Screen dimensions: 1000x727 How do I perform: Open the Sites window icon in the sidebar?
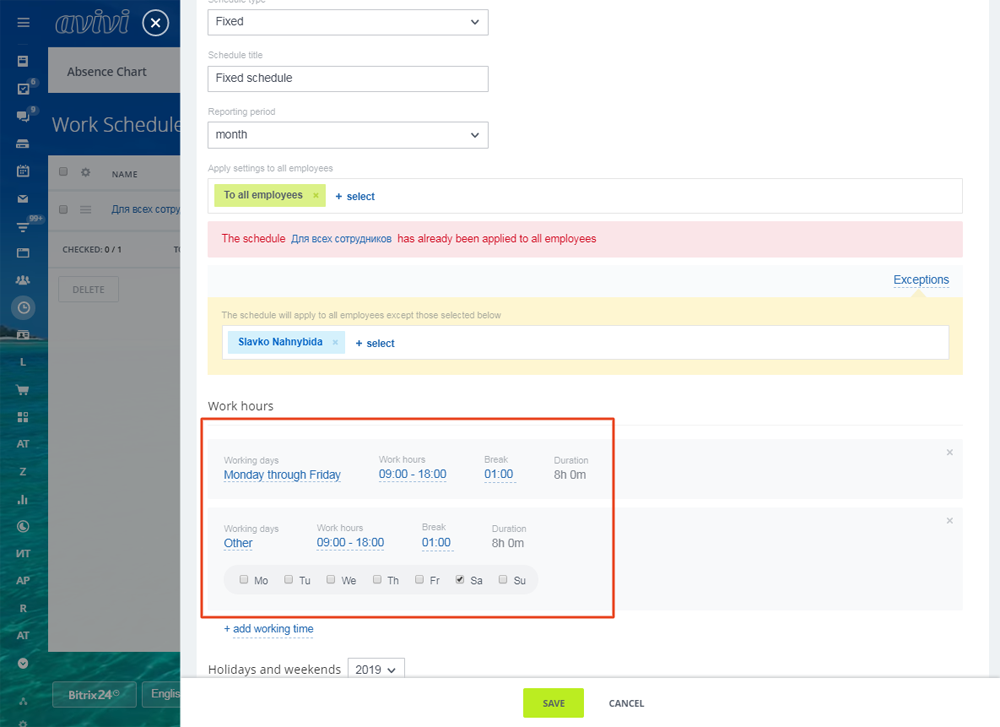click(23, 253)
